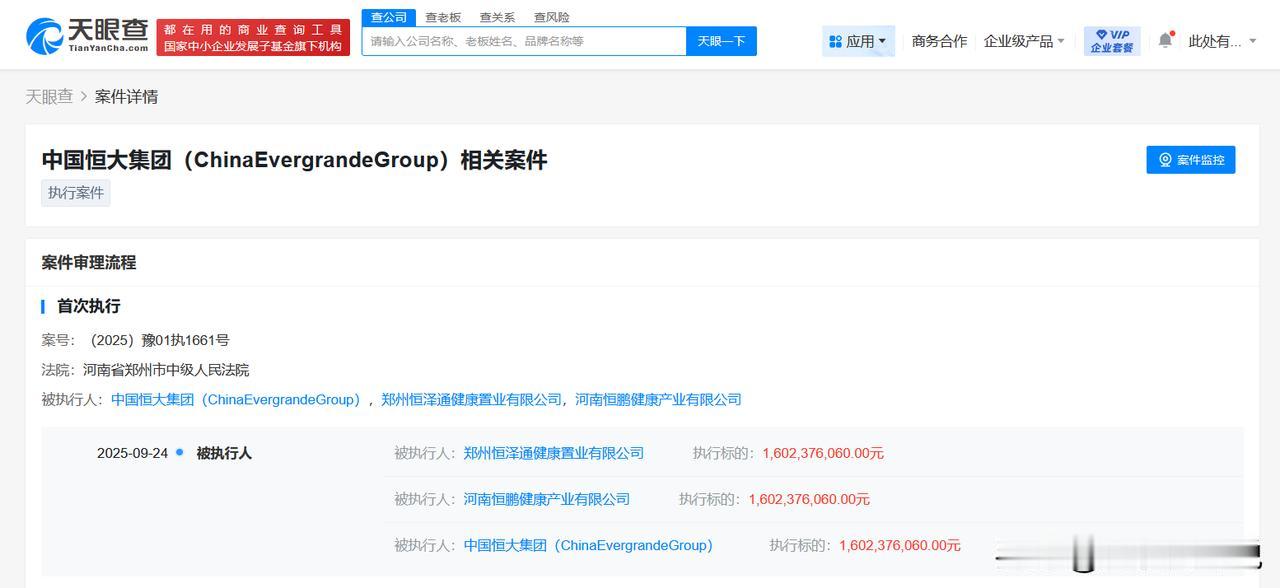The width and height of the screenshot is (1280, 588).
Task: Expand the 企业级产品 dropdown
Action: (x=1024, y=41)
